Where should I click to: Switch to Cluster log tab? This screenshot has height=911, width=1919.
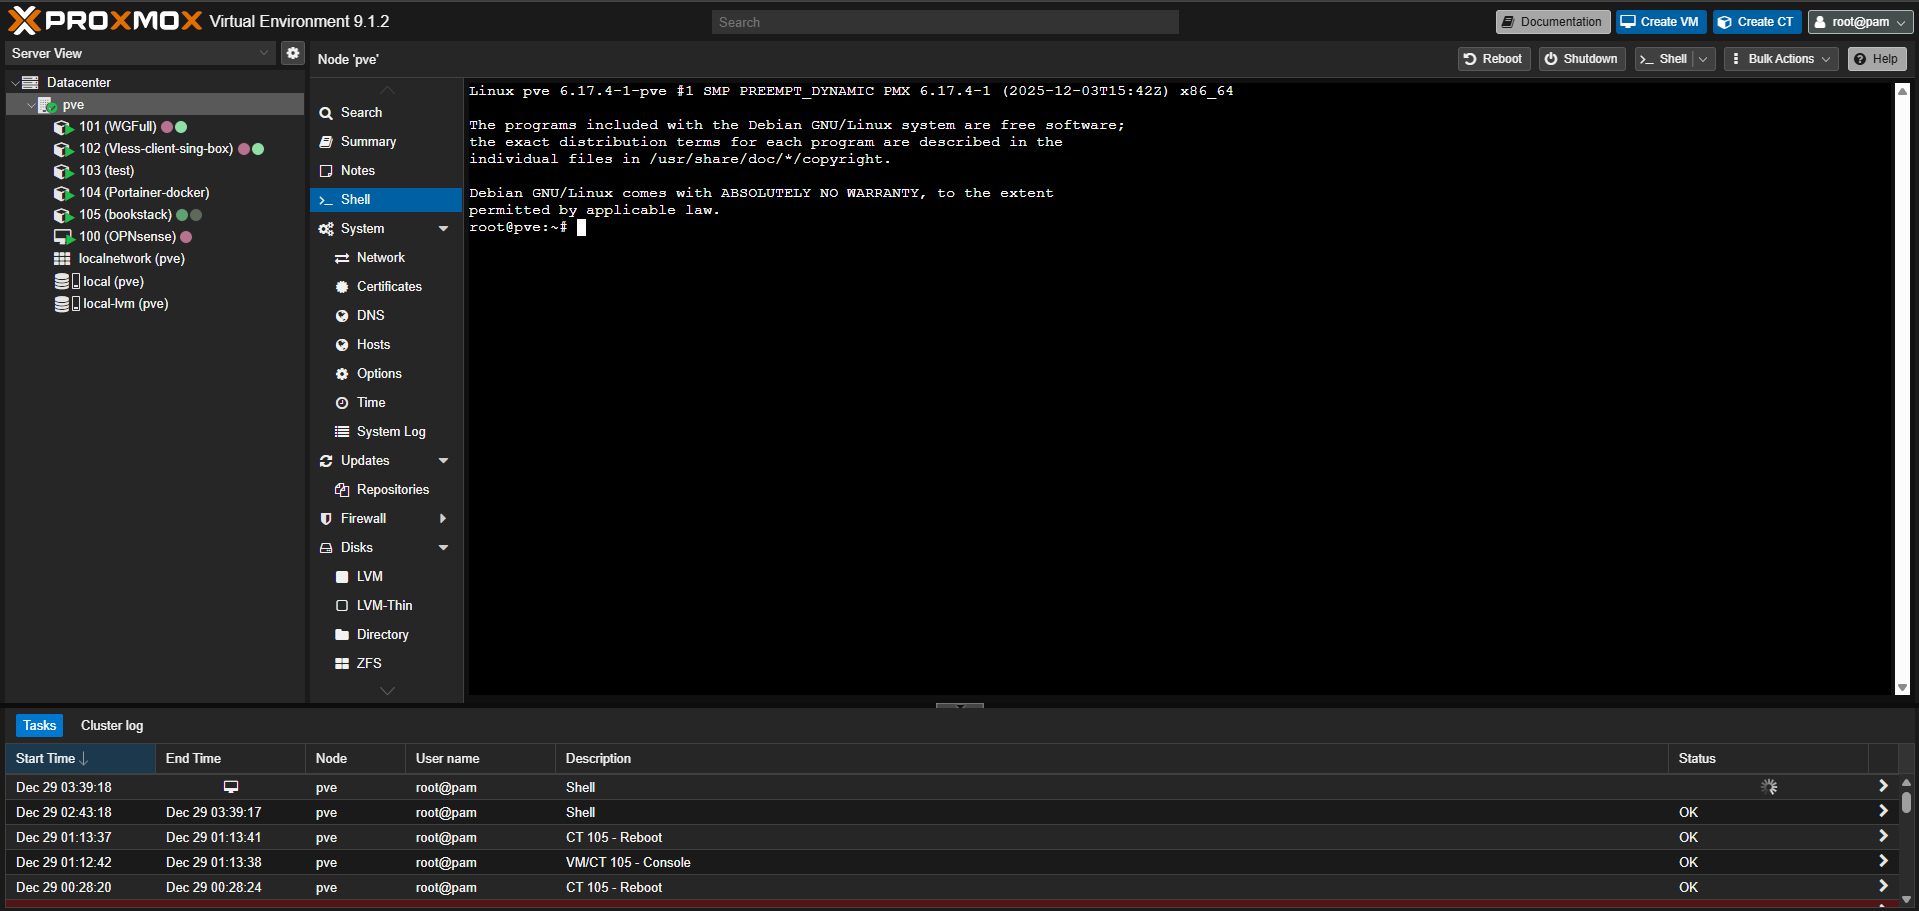pyautogui.click(x=112, y=725)
